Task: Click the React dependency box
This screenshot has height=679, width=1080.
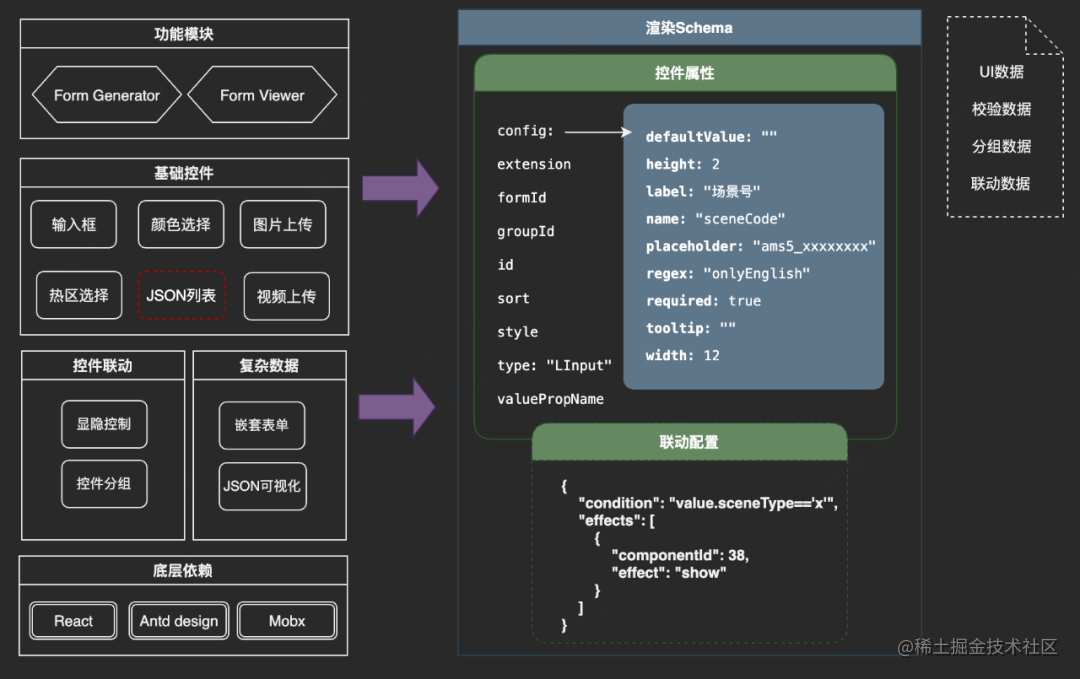Action: 74,621
